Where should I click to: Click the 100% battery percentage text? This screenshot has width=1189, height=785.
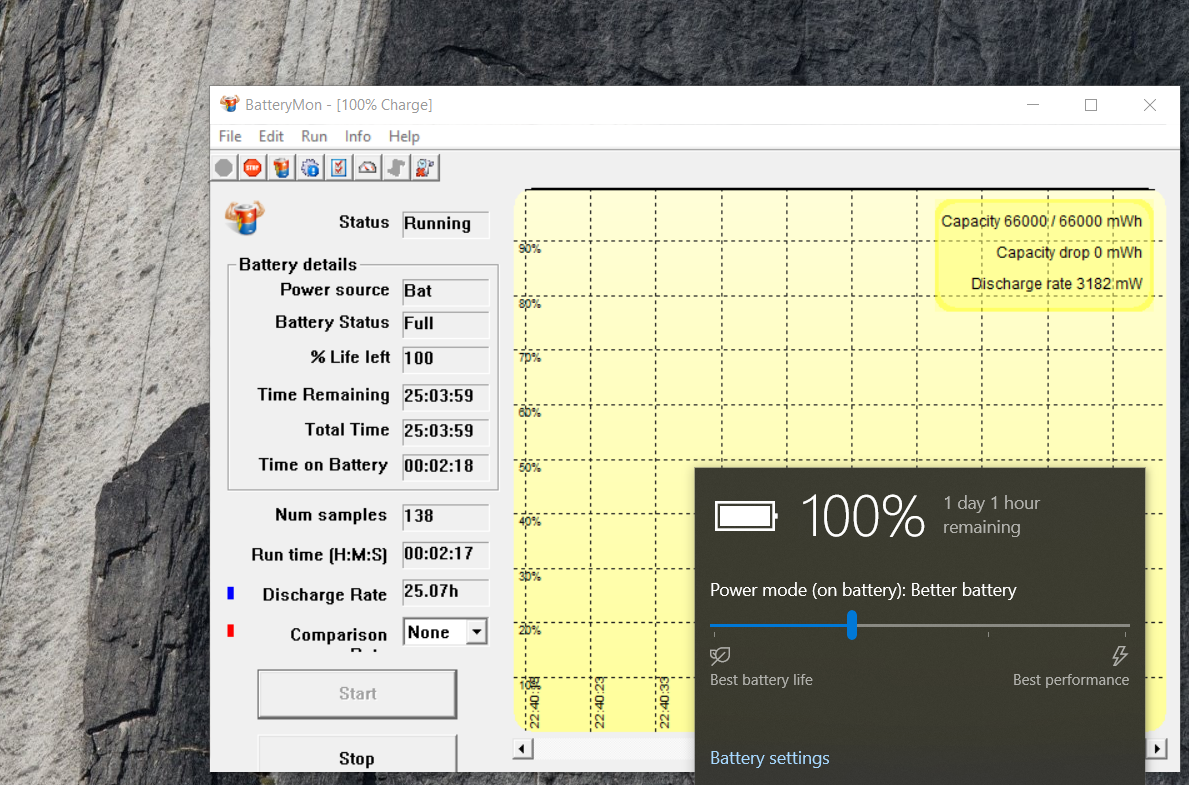click(x=862, y=517)
